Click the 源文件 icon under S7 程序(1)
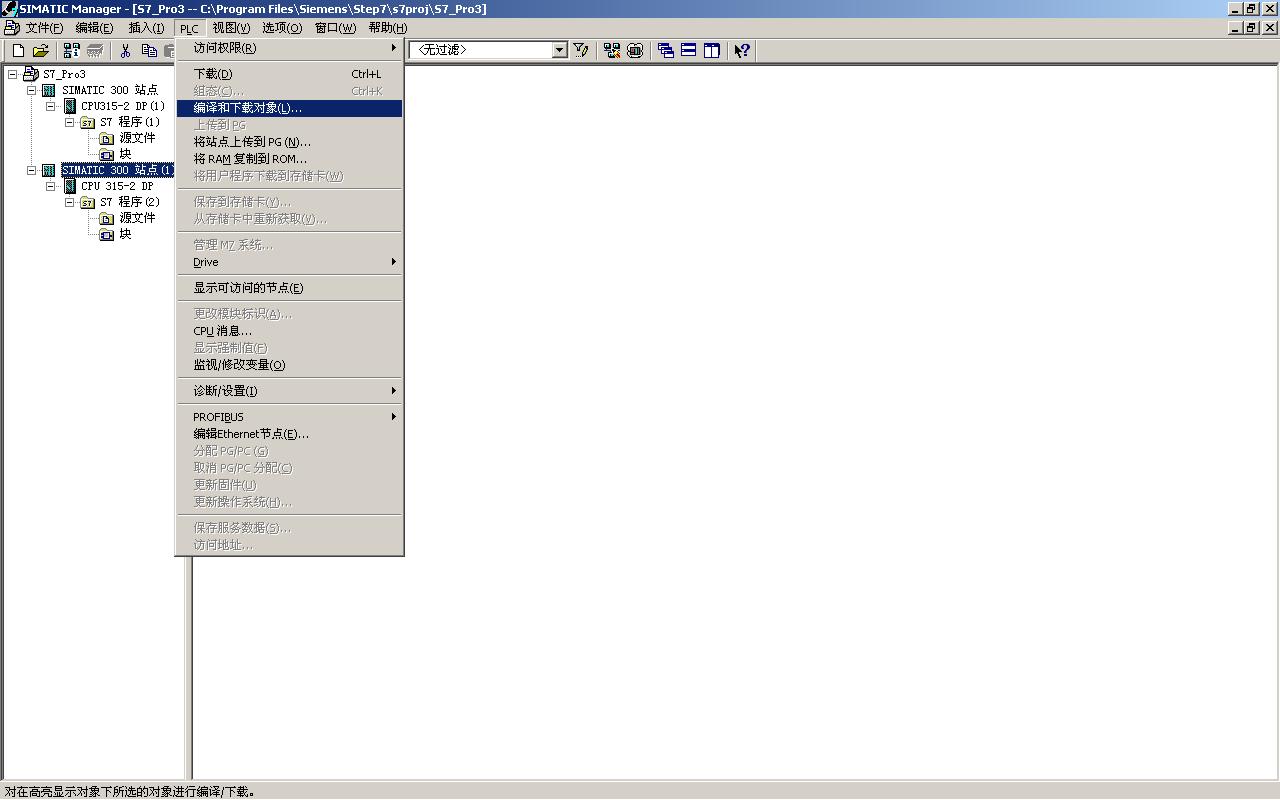This screenshot has width=1280, height=800. pyautogui.click(x=107, y=138)
